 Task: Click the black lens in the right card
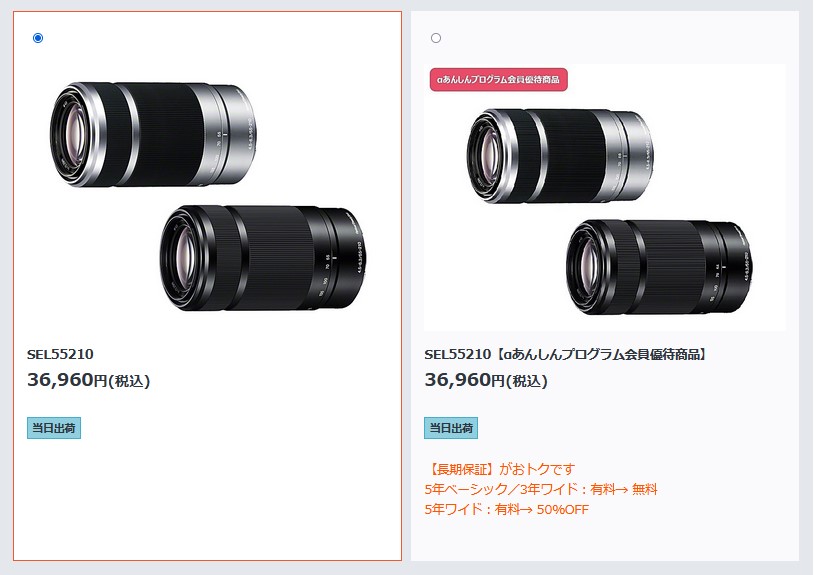coord(659,267)
